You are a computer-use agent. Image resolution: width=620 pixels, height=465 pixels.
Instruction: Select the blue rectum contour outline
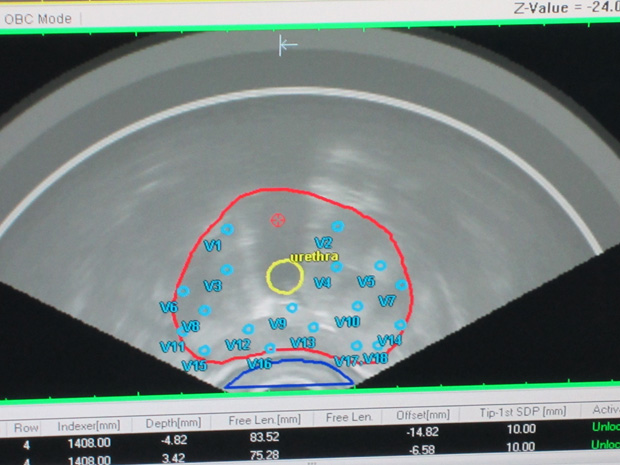(288, 374)
